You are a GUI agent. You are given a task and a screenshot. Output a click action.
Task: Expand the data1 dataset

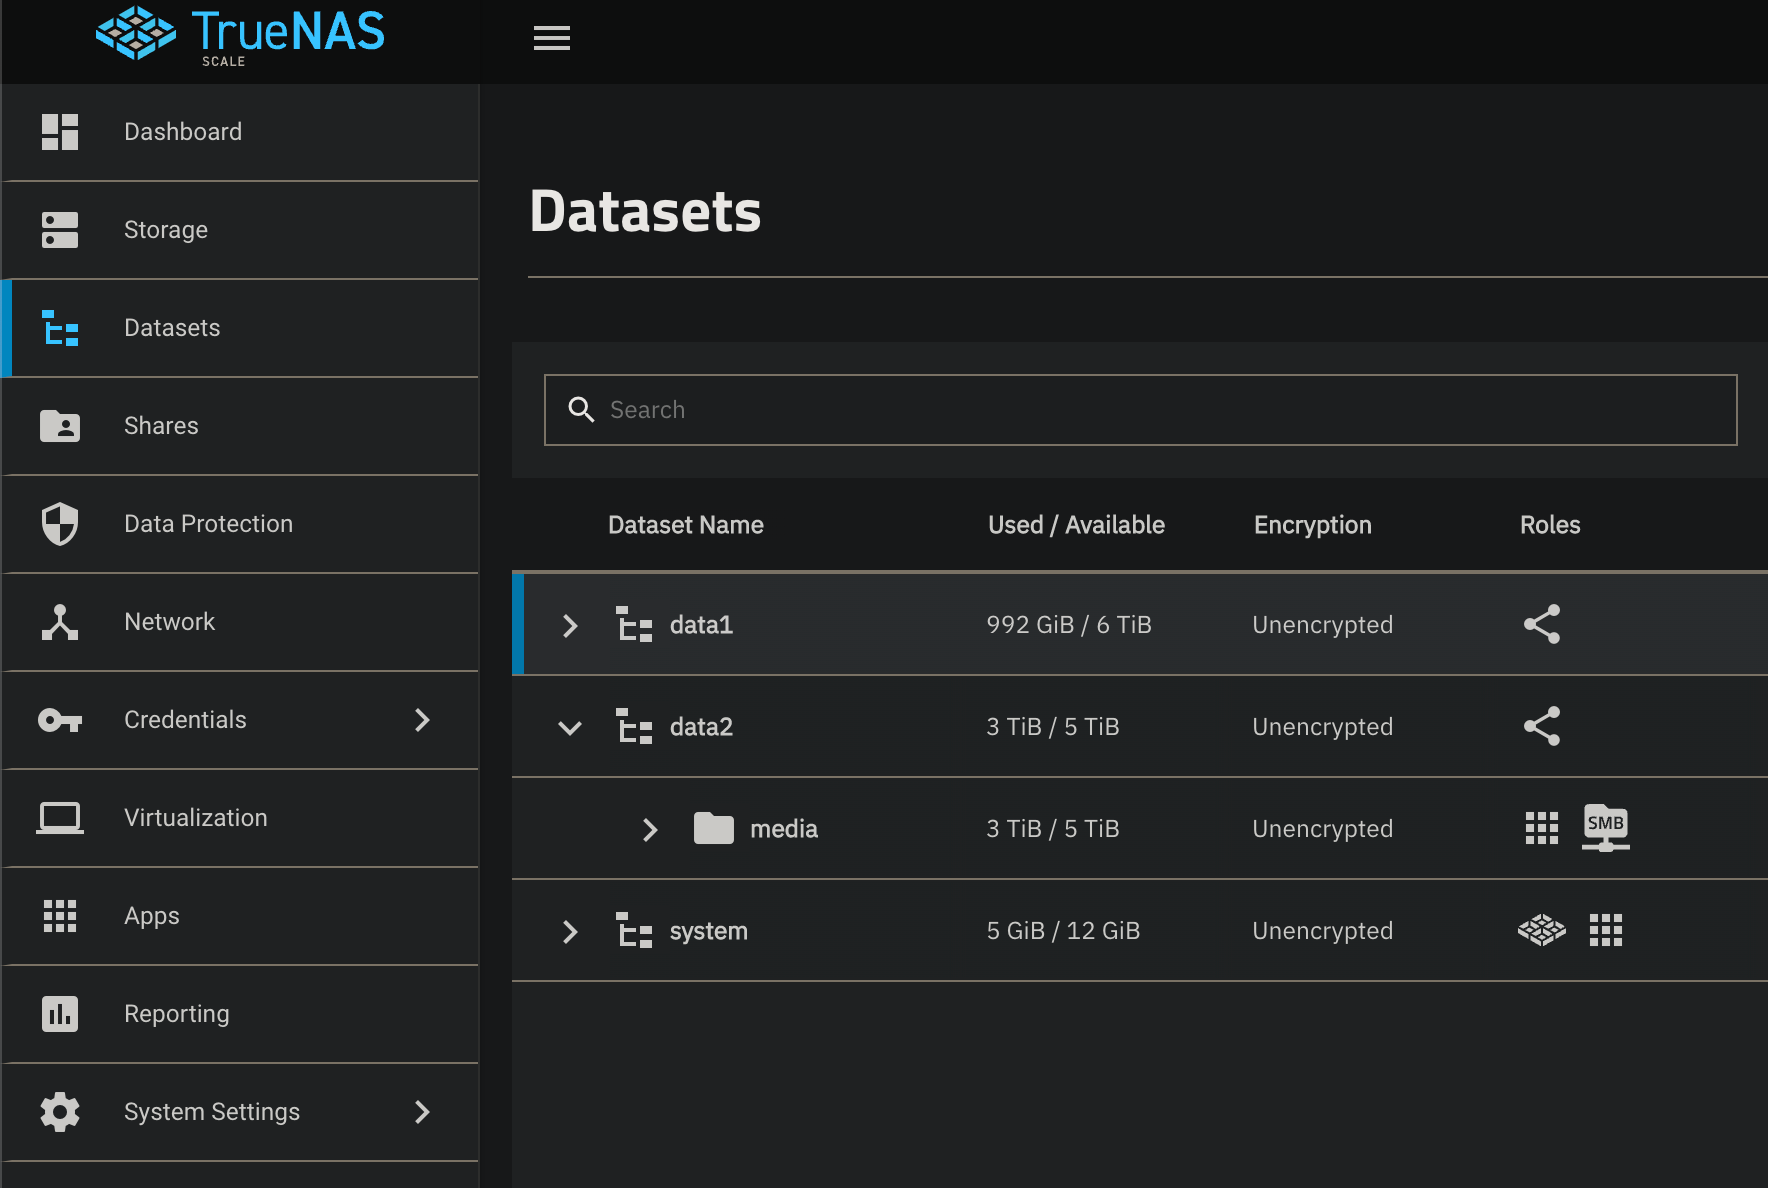click(570, 626)
